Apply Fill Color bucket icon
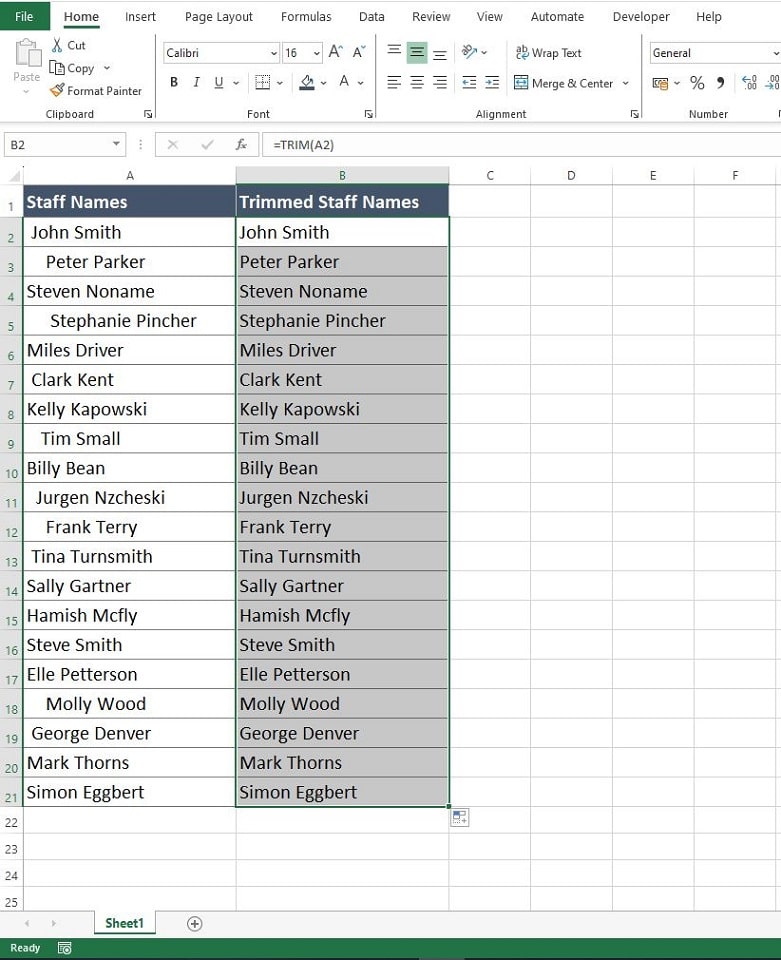Image resolution: width=781 pixels, height=960 pixels. [307, 82]
